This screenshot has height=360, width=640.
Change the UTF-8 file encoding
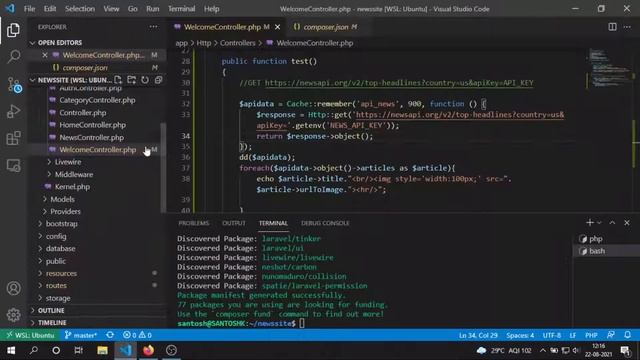(551, 335)
